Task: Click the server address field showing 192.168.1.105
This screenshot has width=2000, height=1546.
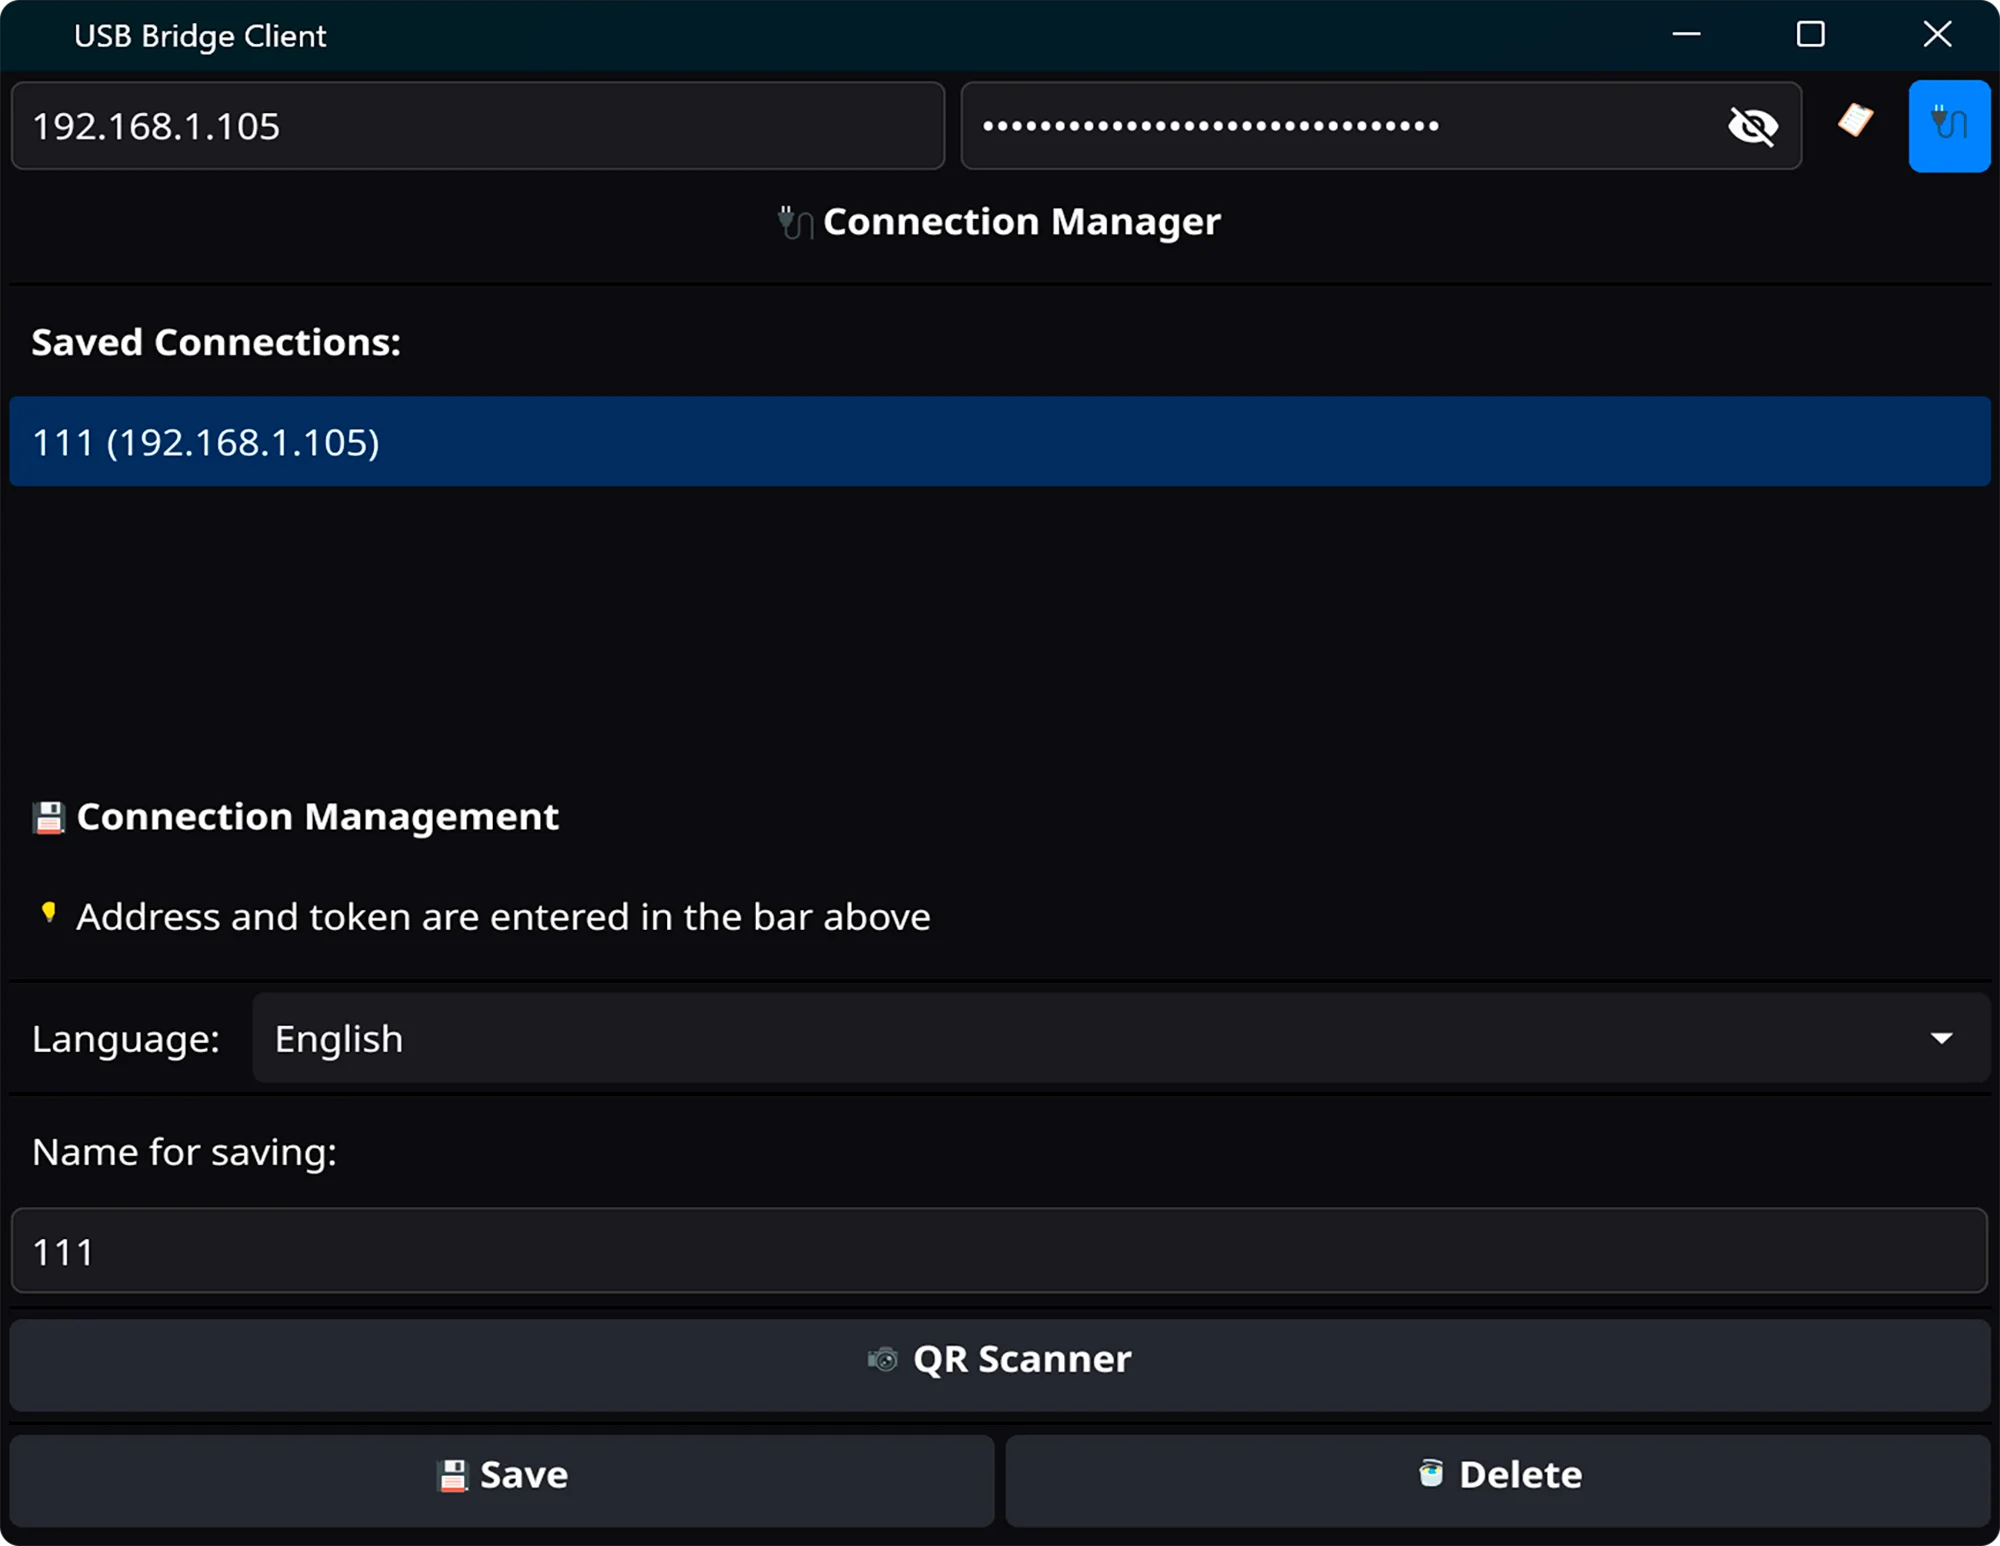Action: [477, 125]
